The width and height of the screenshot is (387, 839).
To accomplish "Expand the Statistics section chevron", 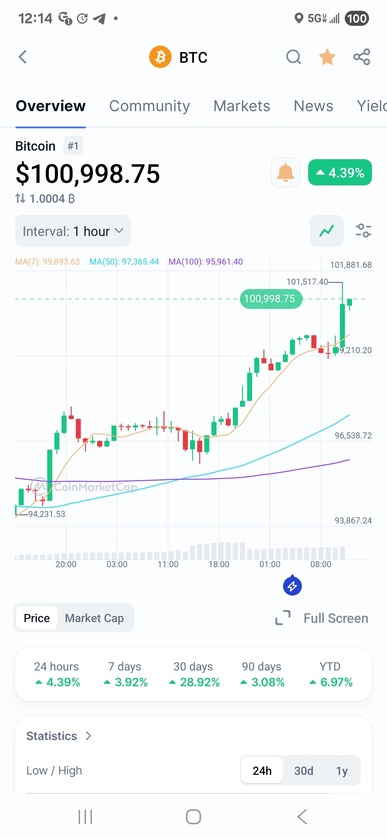I will click(x=88, y=736).
